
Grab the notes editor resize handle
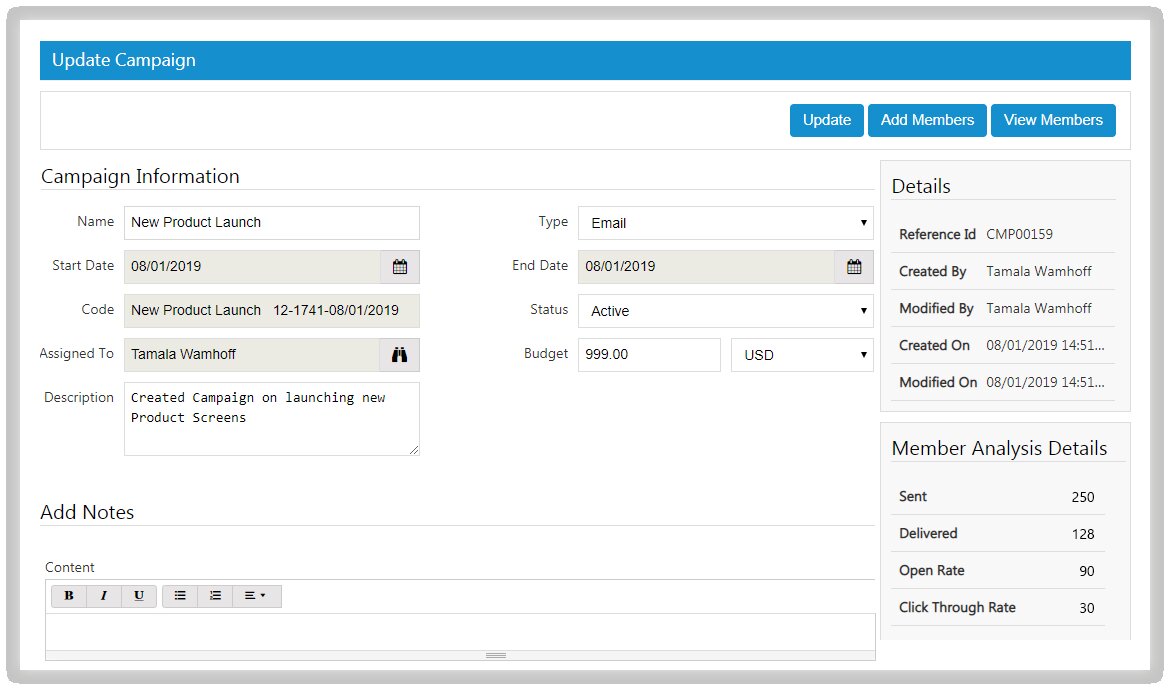pyautogui.click(x=495, y=656)
